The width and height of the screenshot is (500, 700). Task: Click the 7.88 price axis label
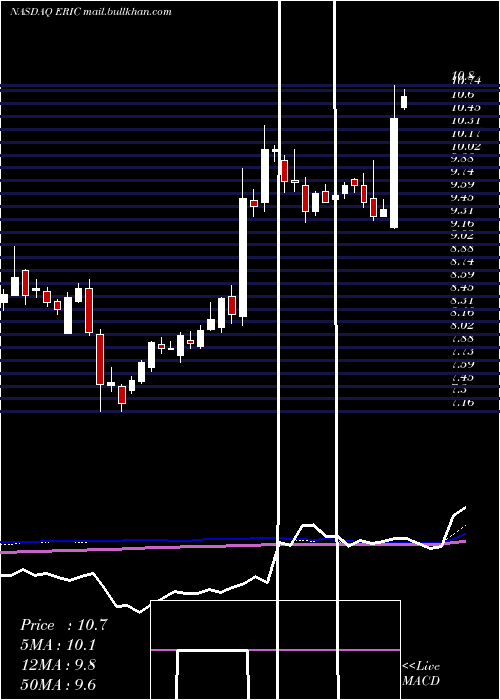click(465, 339)
